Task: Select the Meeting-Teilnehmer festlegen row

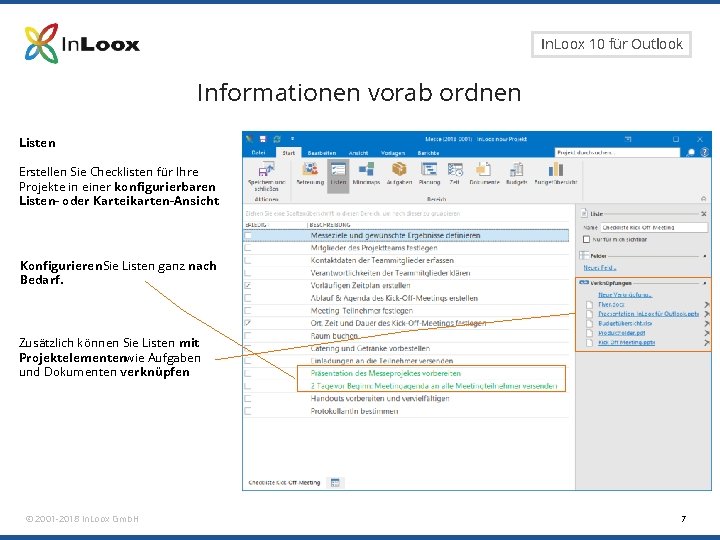Action: tap(406, 310)
